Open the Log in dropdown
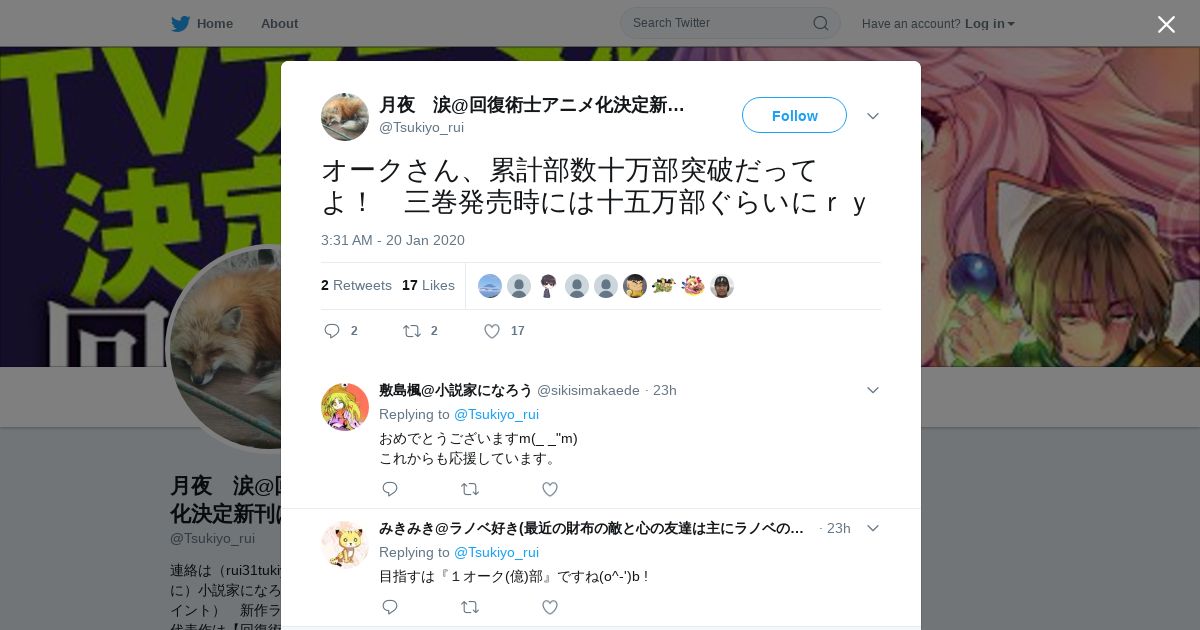This screenshot has height=630, width=1200. pyautogui.click(x=990, y=24)
